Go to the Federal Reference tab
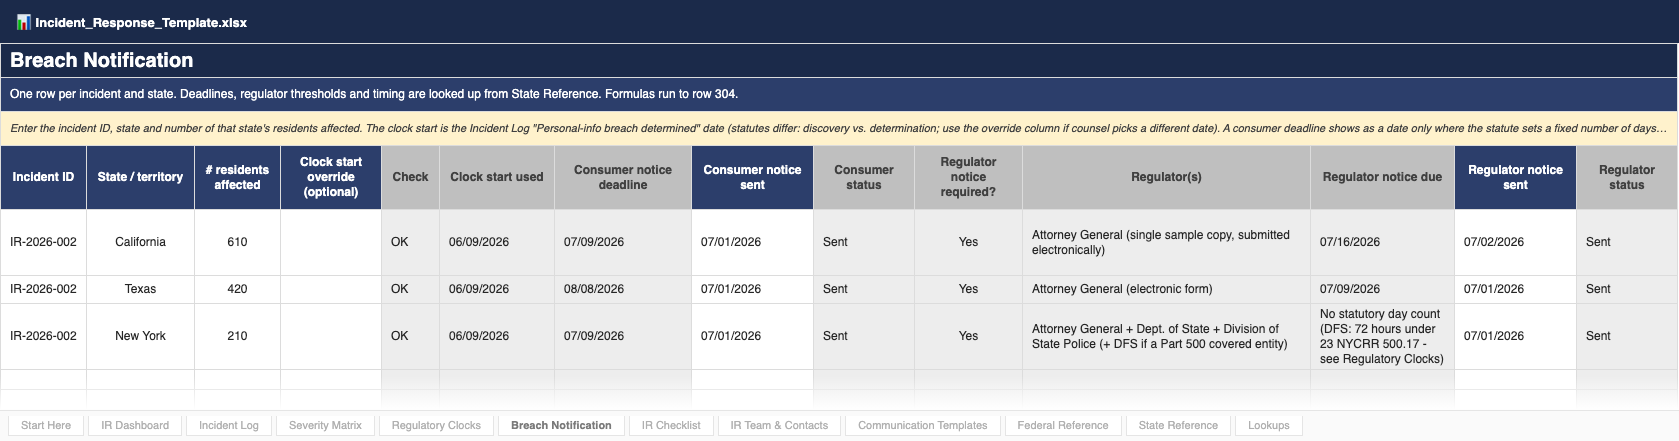 (1063, 425)
